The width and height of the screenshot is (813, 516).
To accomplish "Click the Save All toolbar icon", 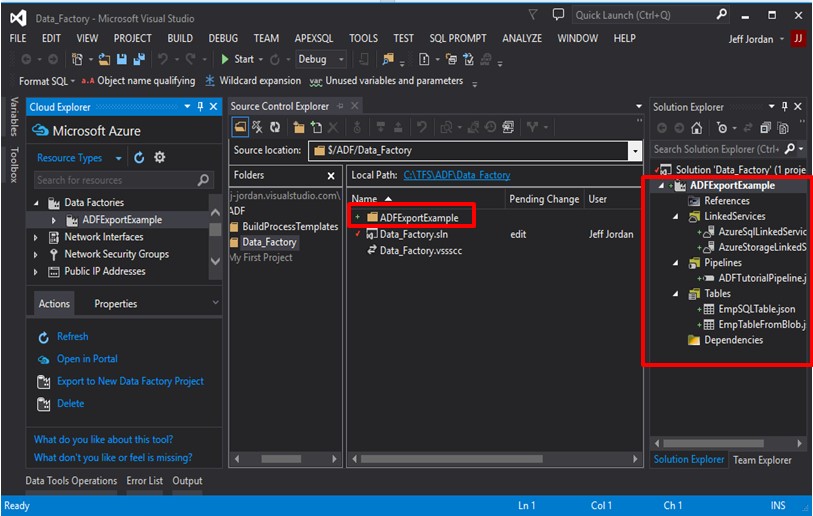I will point(138,60).
